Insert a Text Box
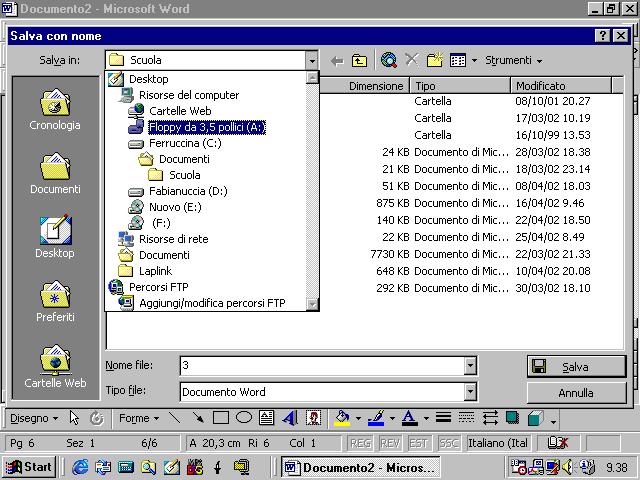640x480 pixels. pyautogui.click(x=267, y=418)
